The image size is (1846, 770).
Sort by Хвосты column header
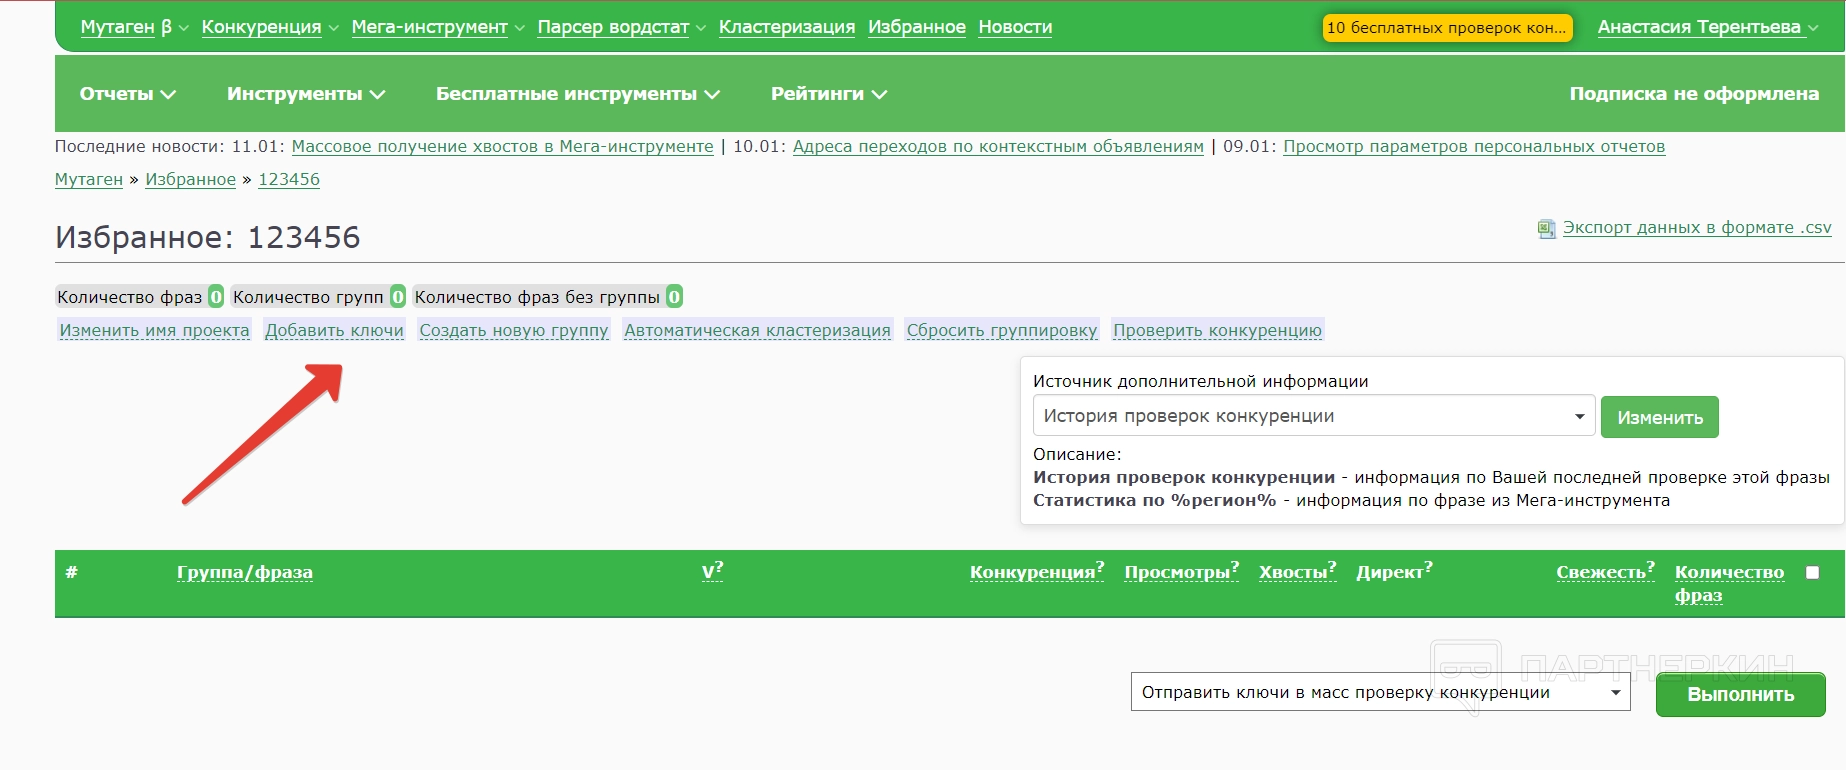pos(1298,571)
